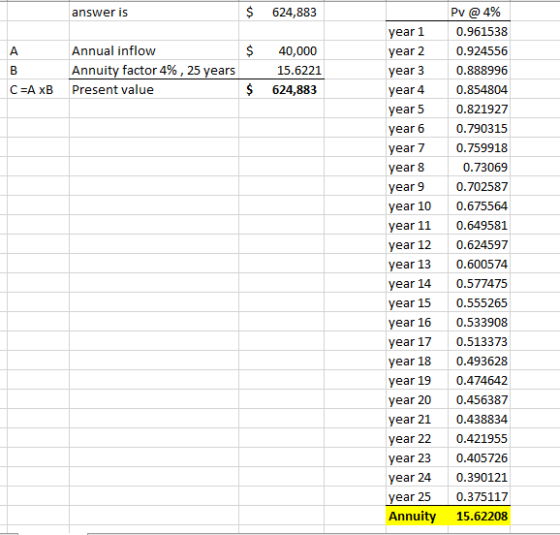Select the bold 624,883 present value cell

(281, 89)
